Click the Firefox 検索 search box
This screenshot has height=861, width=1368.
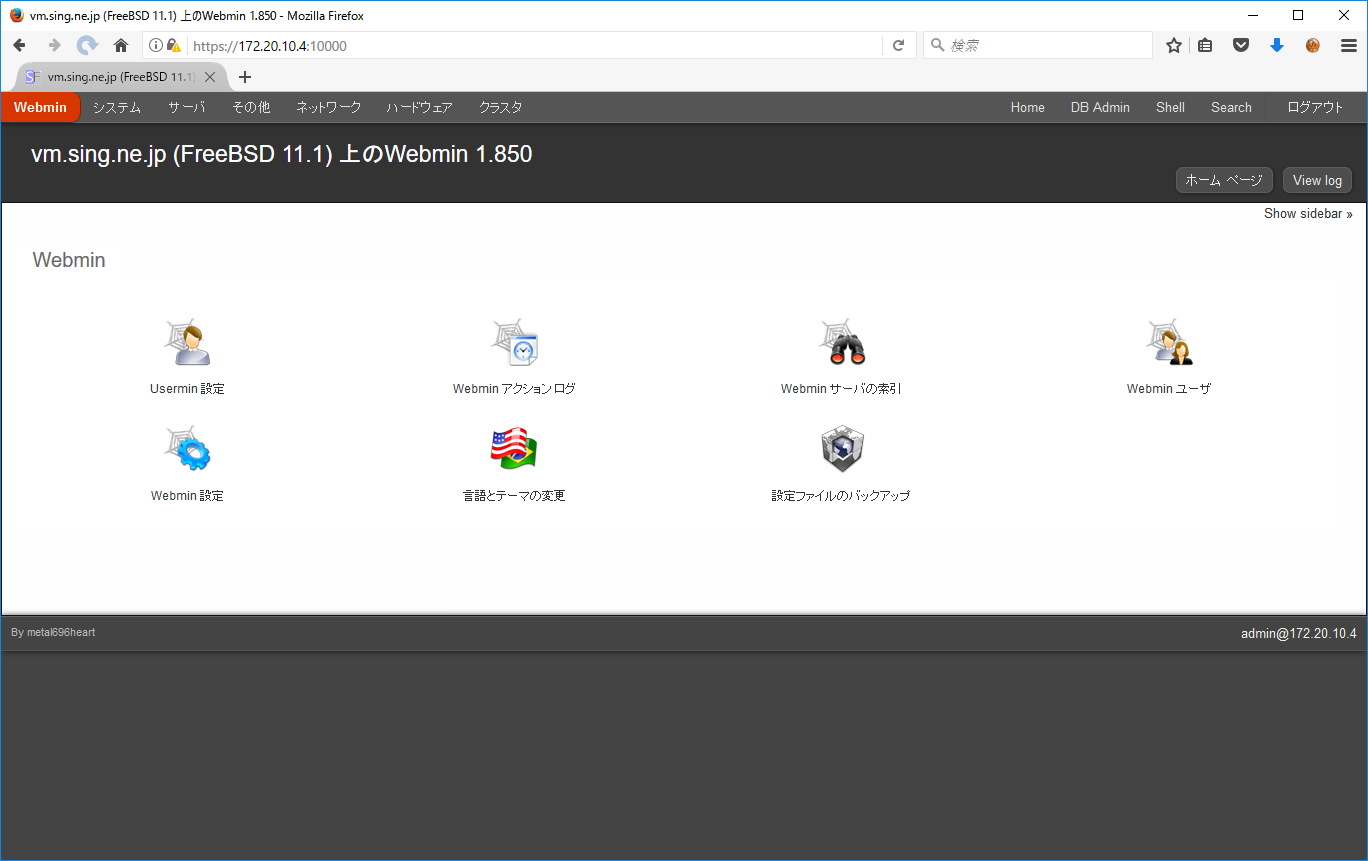pyautogui.click(x=1038, y=45)
